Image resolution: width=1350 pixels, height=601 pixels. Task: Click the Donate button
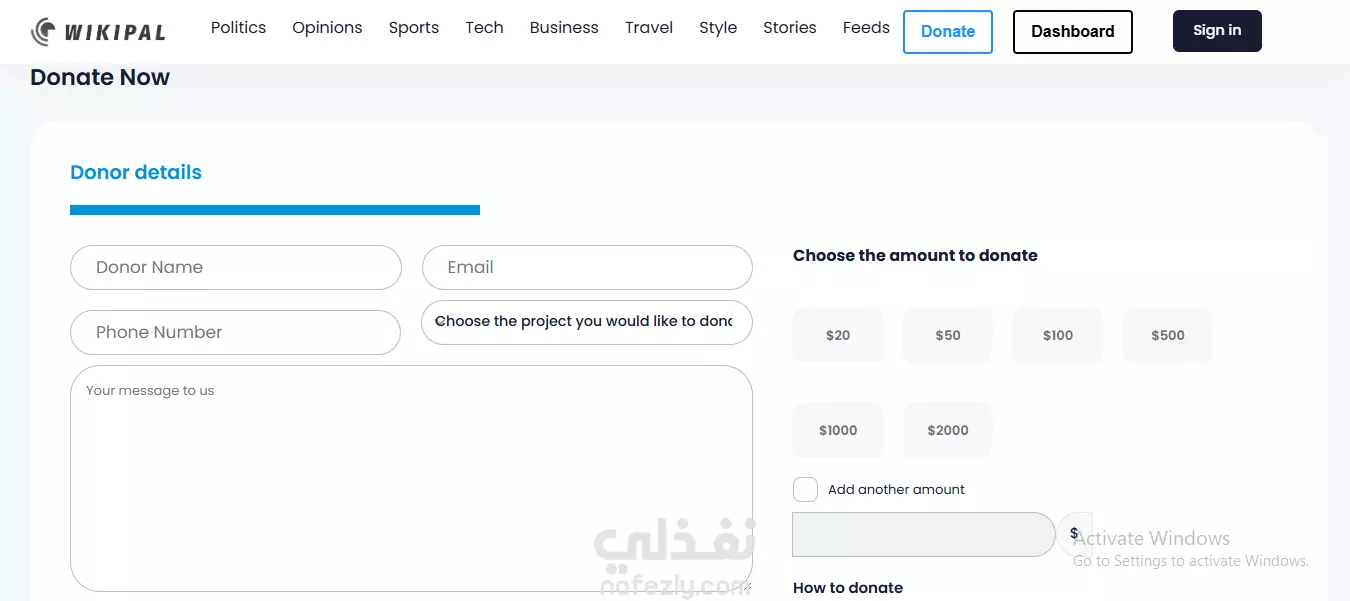pyautogui.click(x=947, y=32)
